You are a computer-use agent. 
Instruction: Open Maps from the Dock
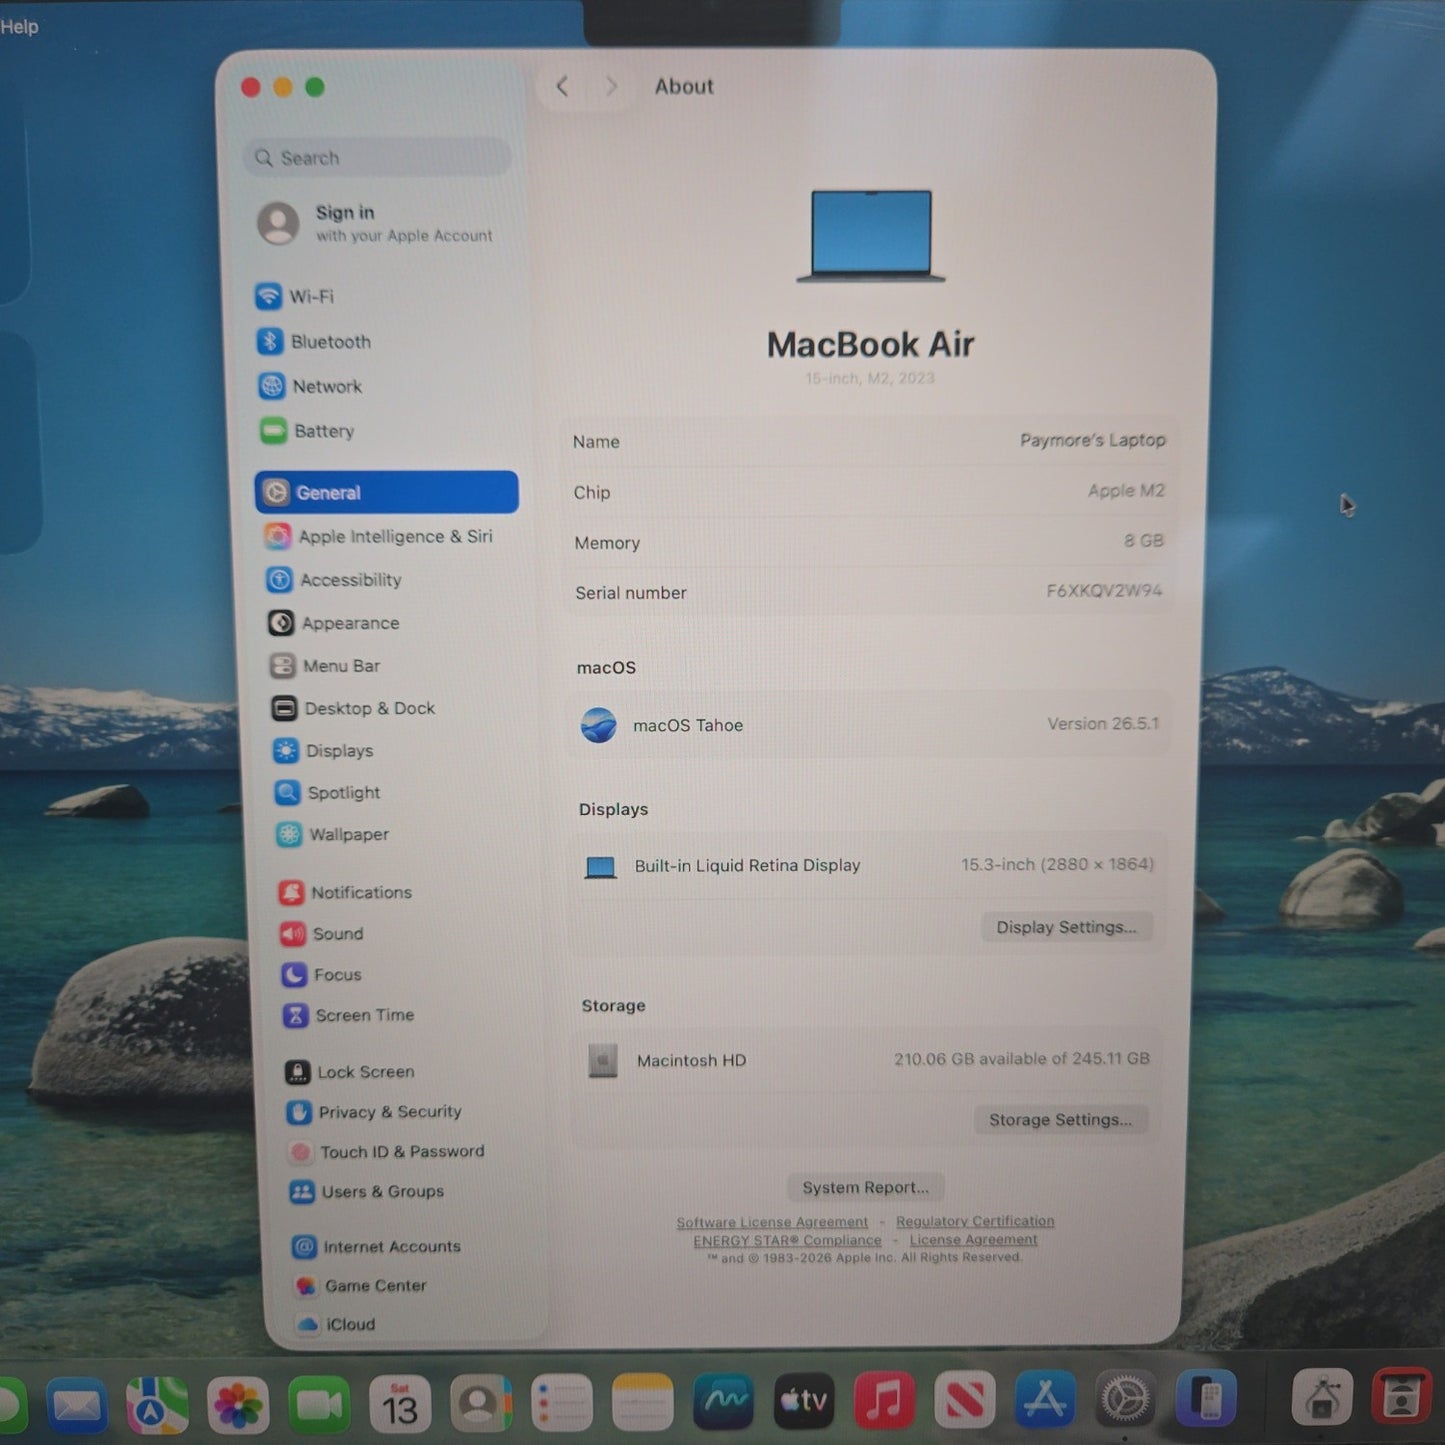click(157, 1405)
